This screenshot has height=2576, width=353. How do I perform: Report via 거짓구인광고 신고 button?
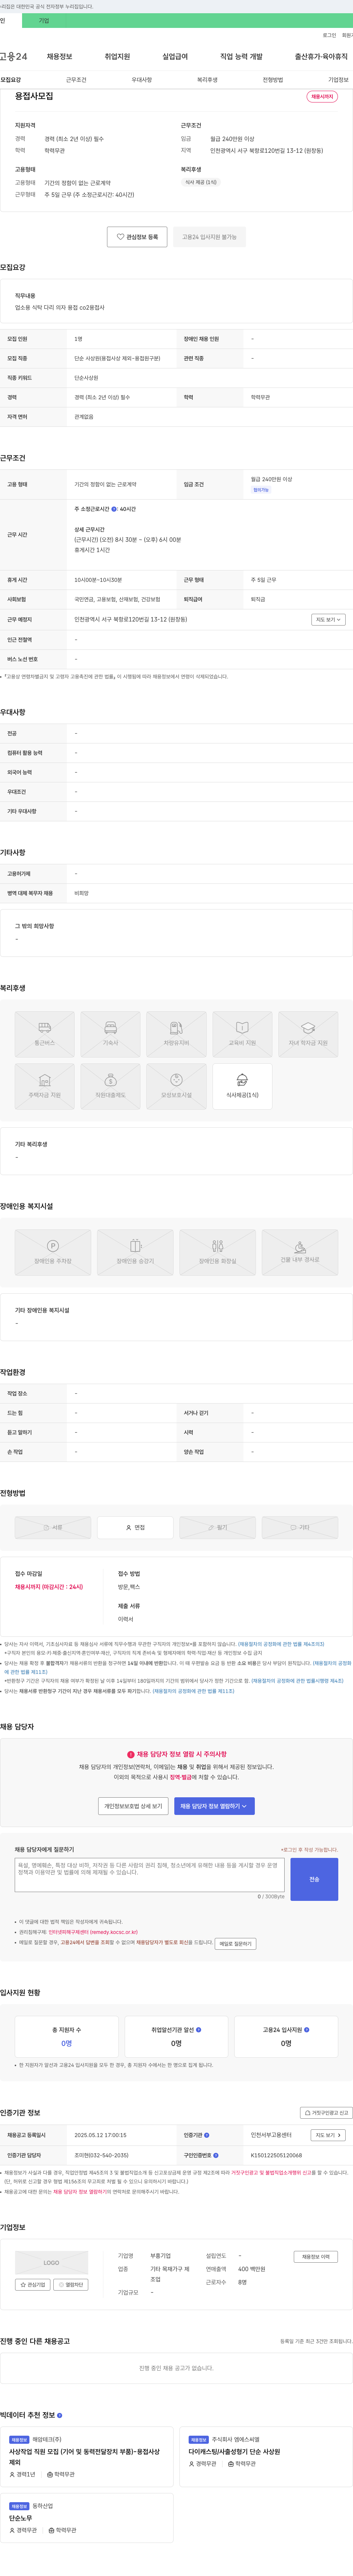tap(326, 2113)
